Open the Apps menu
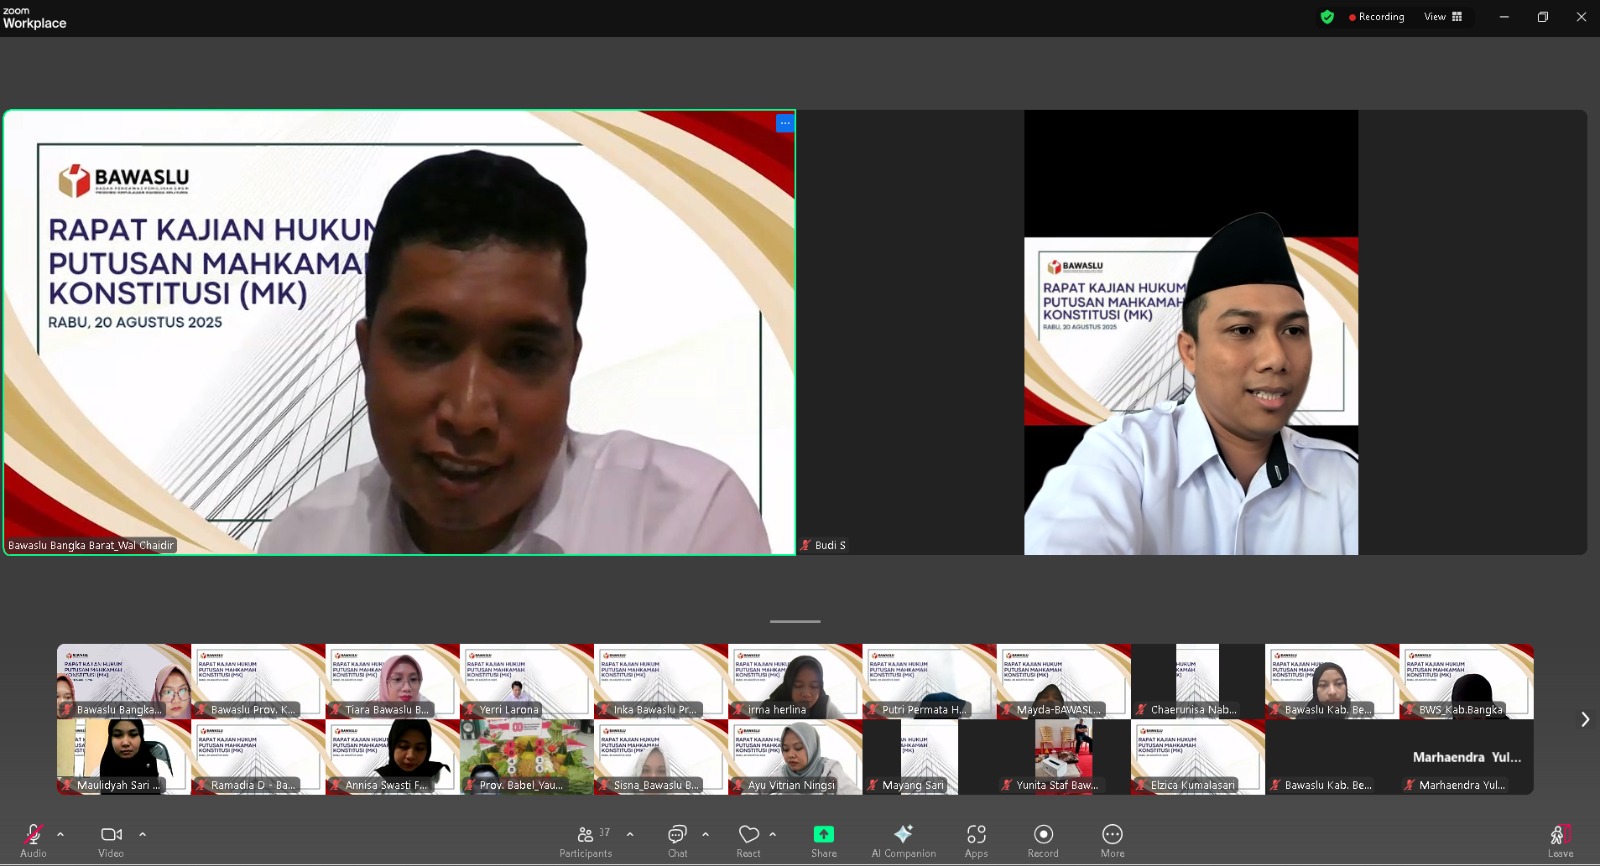This screenshot has height=866, width=1600. (976, 839)
